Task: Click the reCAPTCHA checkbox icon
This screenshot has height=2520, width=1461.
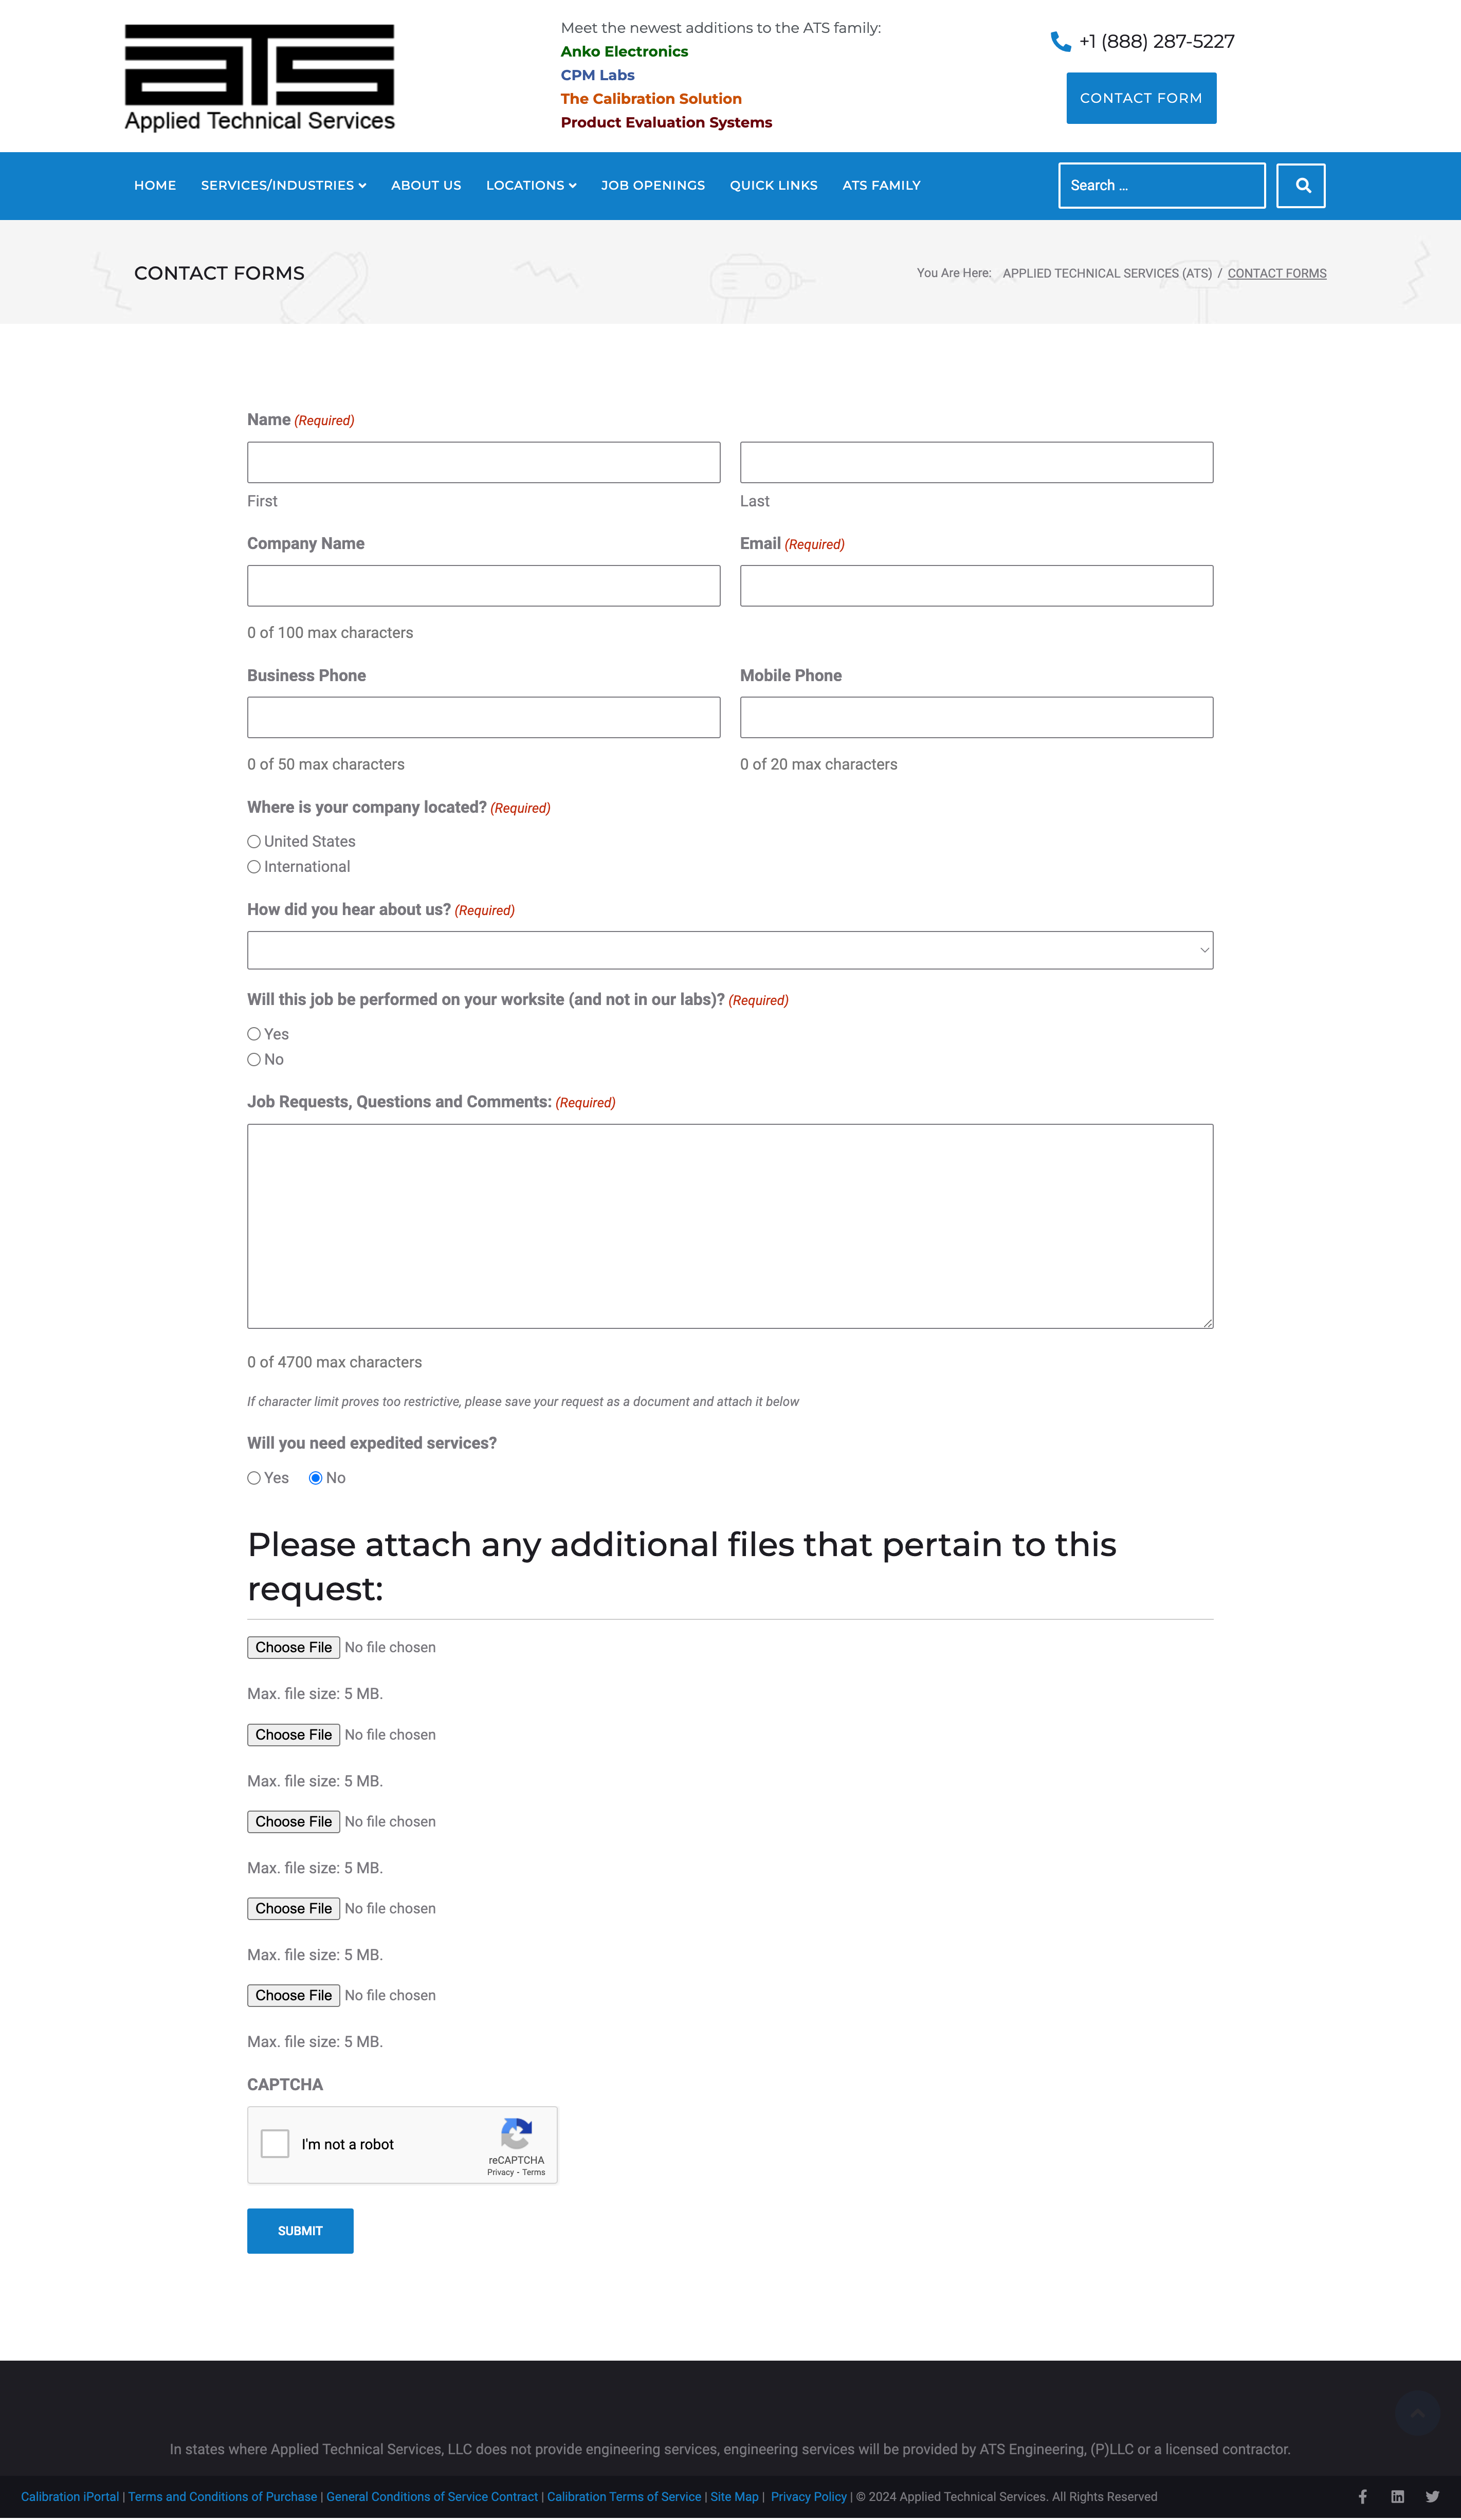Action: pyautogui.click(x=277, y=2143)
